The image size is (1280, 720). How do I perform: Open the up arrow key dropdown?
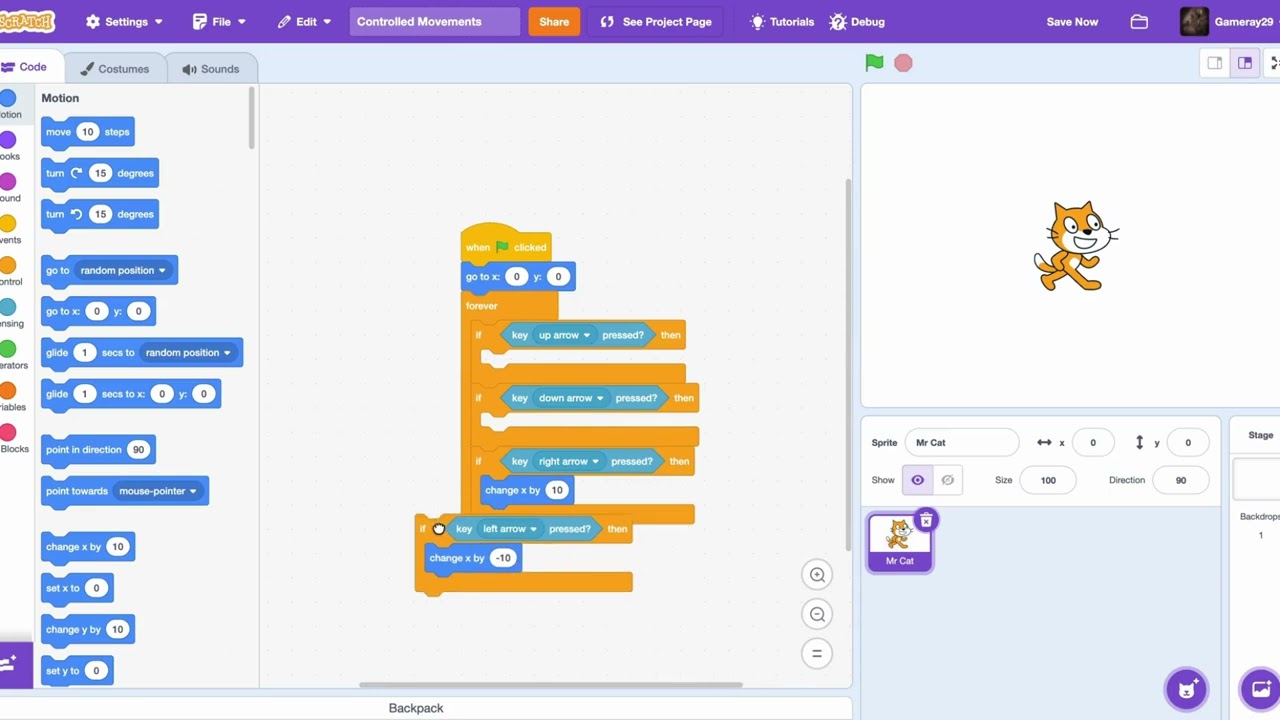click(564, 335)
